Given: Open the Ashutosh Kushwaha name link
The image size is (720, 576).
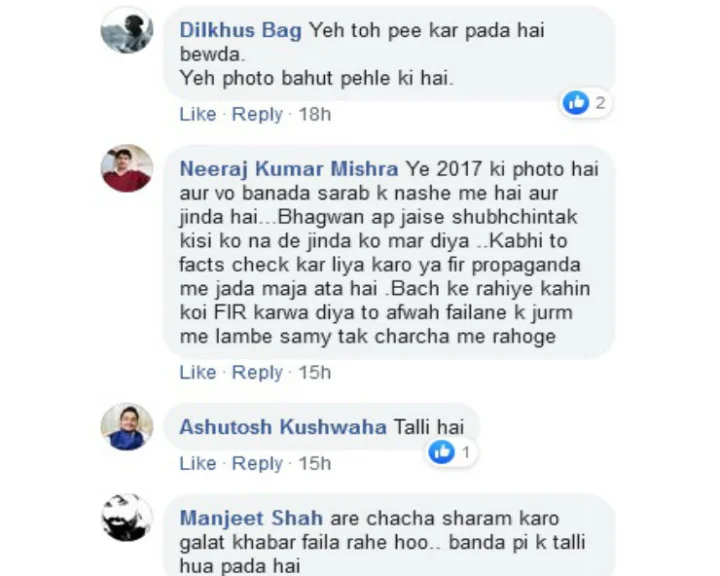Looking at the screenshot, I should (x=283, y=427).
